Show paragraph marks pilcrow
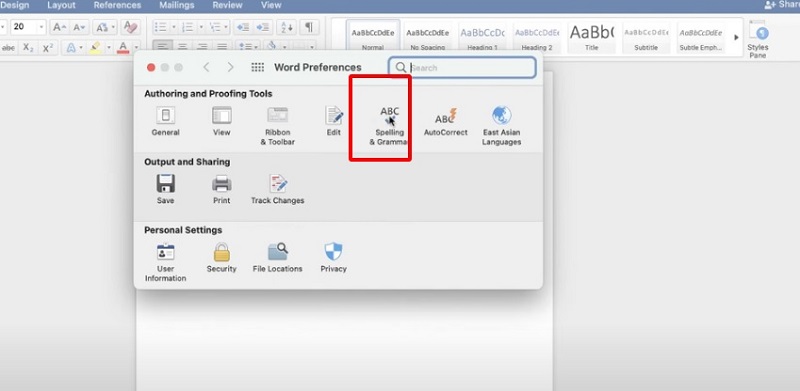This screenshot has height=391, width=800. (x=309, y=27)
